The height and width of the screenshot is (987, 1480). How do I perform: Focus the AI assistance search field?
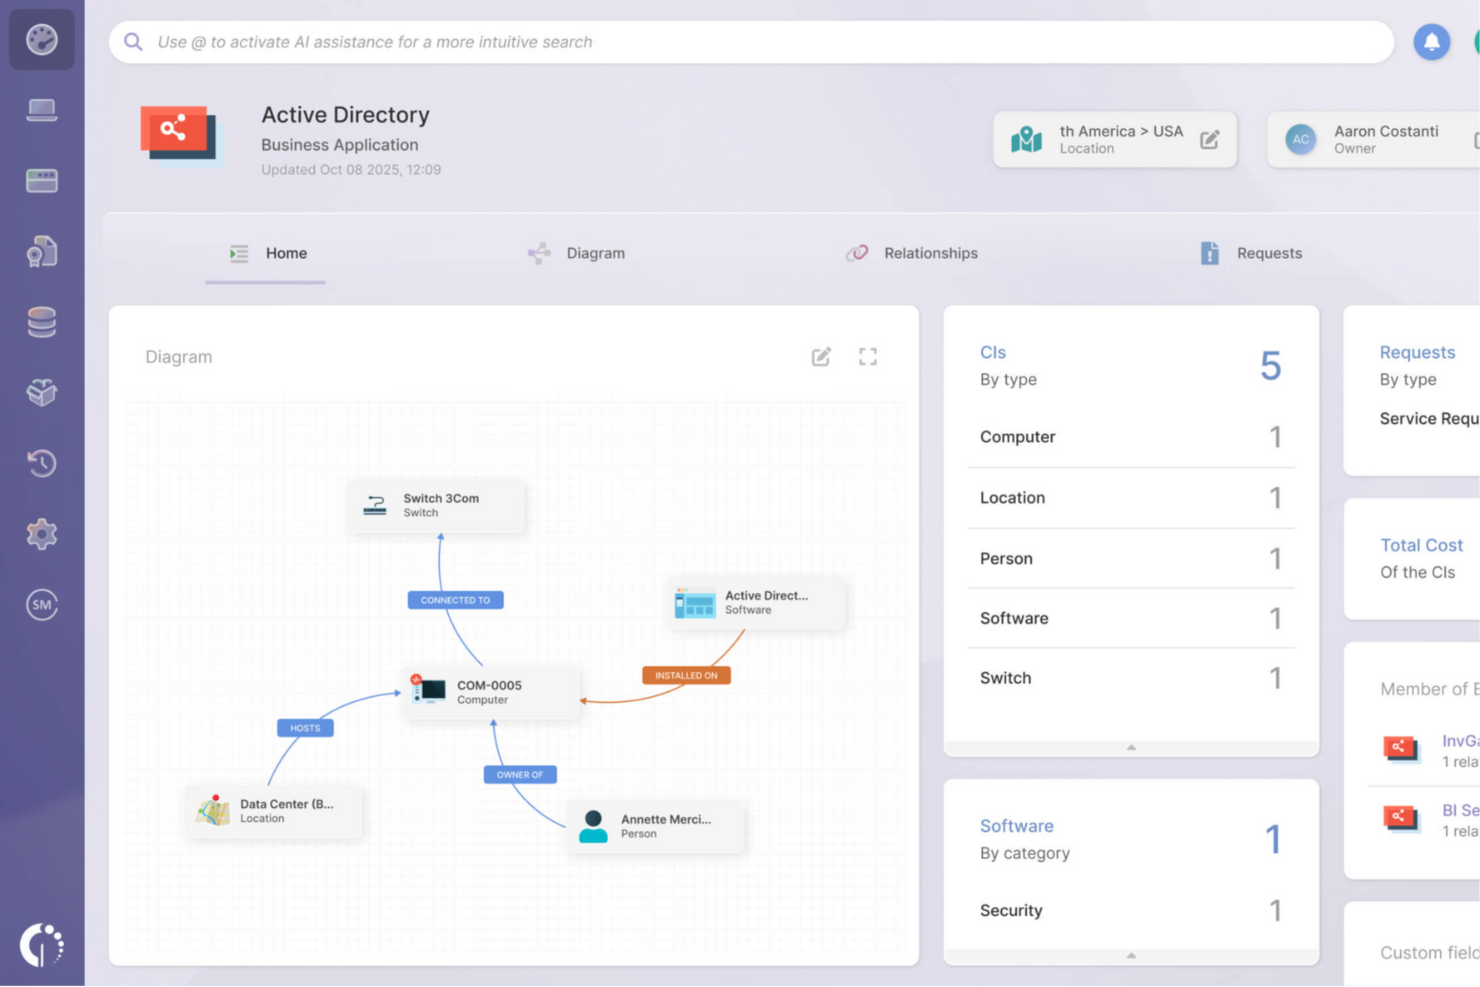pyautogui.click(x=751, y=42)
